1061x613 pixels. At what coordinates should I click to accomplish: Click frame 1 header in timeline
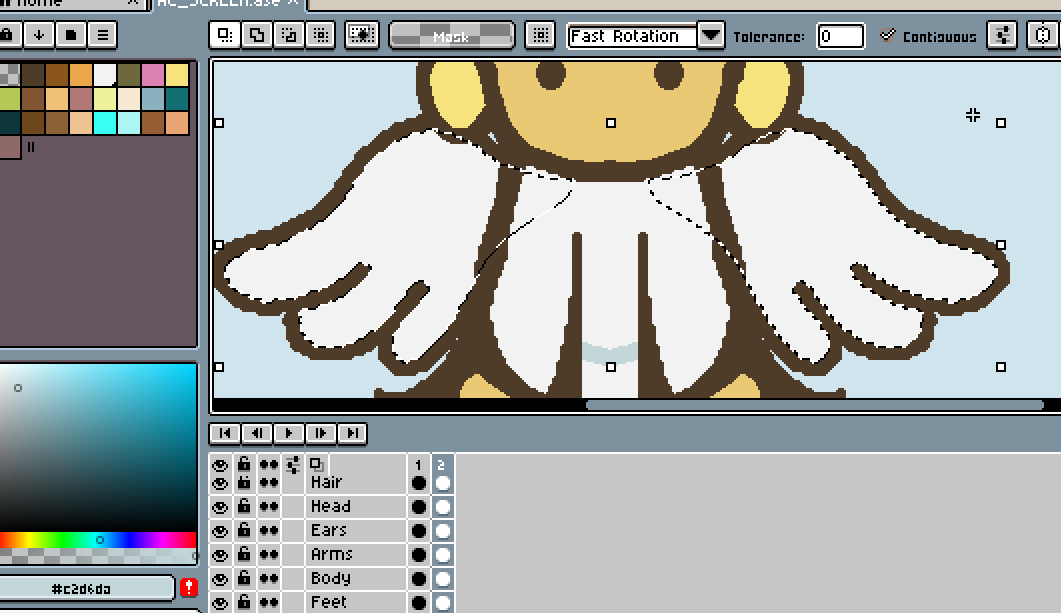coord(418,465)
